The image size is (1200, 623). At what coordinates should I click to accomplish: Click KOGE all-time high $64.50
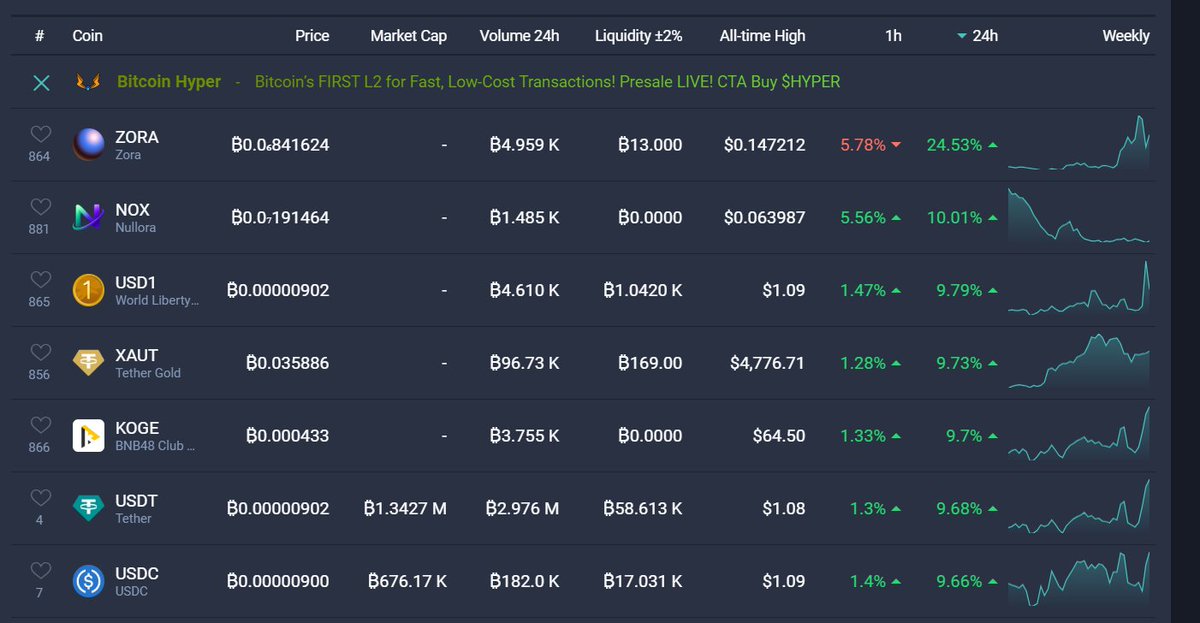pos(778,436)
